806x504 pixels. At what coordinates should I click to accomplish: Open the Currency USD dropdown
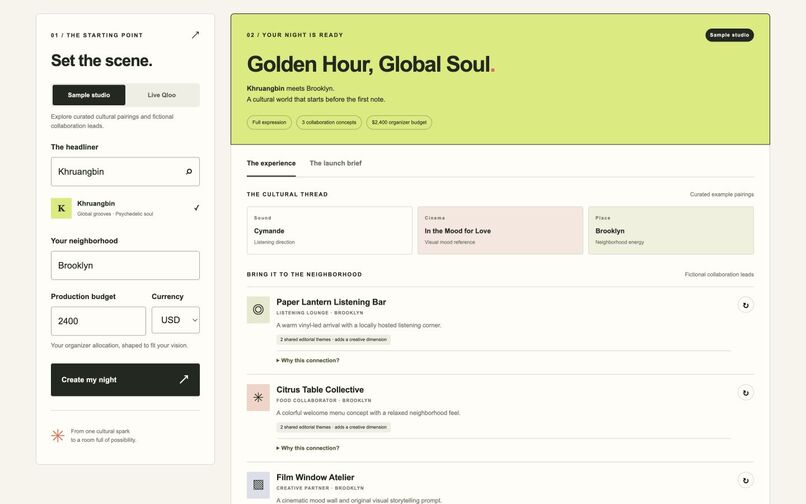pos(175,320)
